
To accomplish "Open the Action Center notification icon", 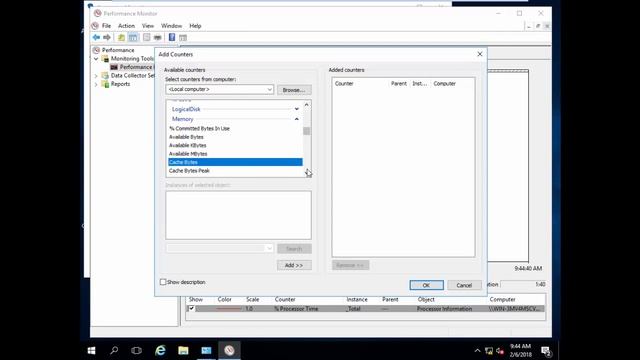I will pyautogui.click(x=546, y=351).
